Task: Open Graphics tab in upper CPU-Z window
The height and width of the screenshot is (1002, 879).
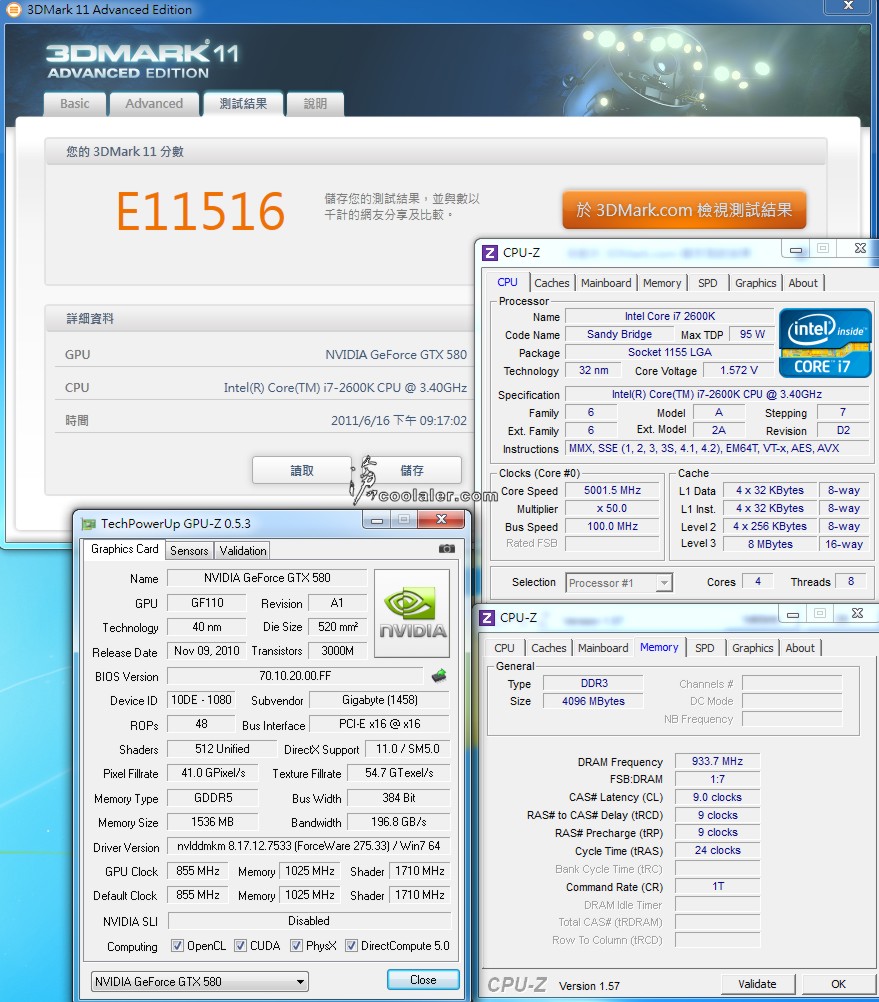Action: (756, 283)
